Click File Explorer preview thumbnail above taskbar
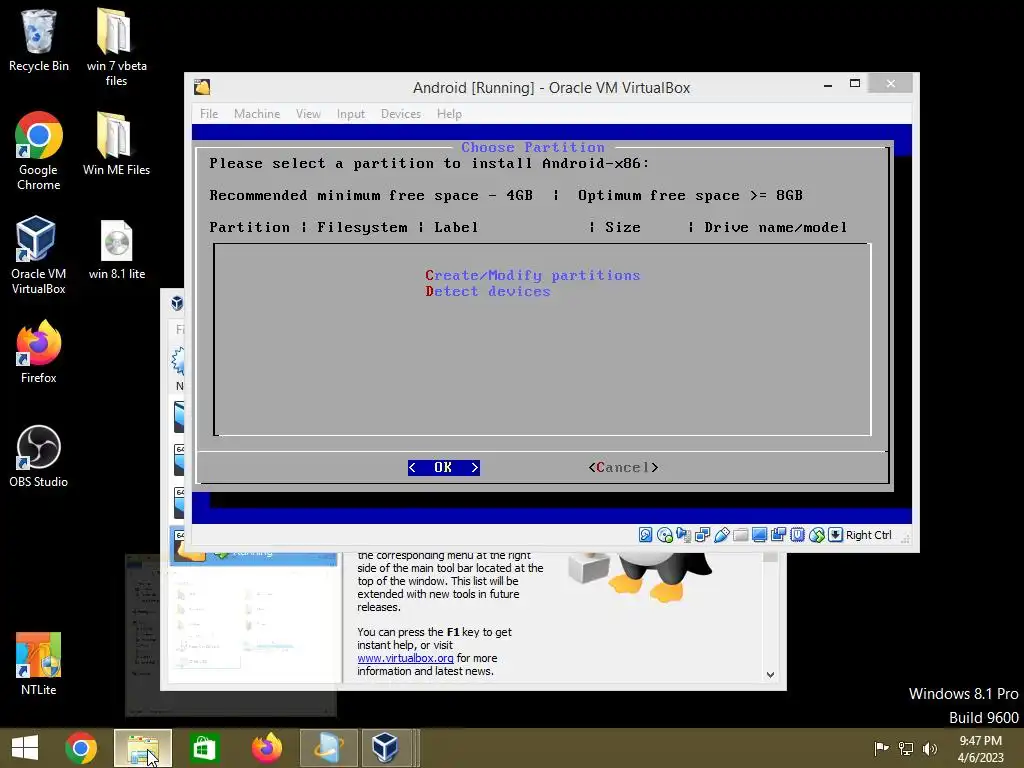Image resolution: width=1024 pixels, height=768 pixels. coord(231,635)
